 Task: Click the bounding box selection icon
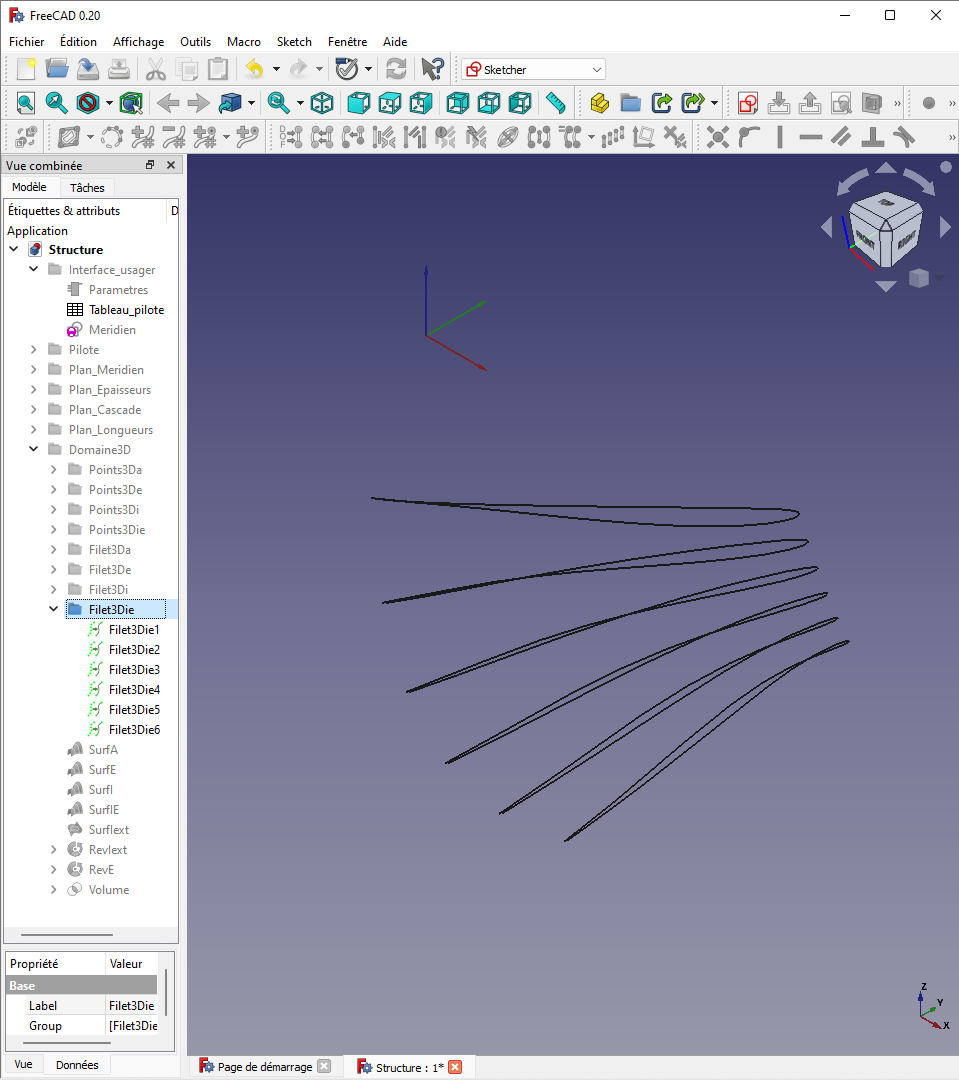pyautogui.click(x=131, y=103)
